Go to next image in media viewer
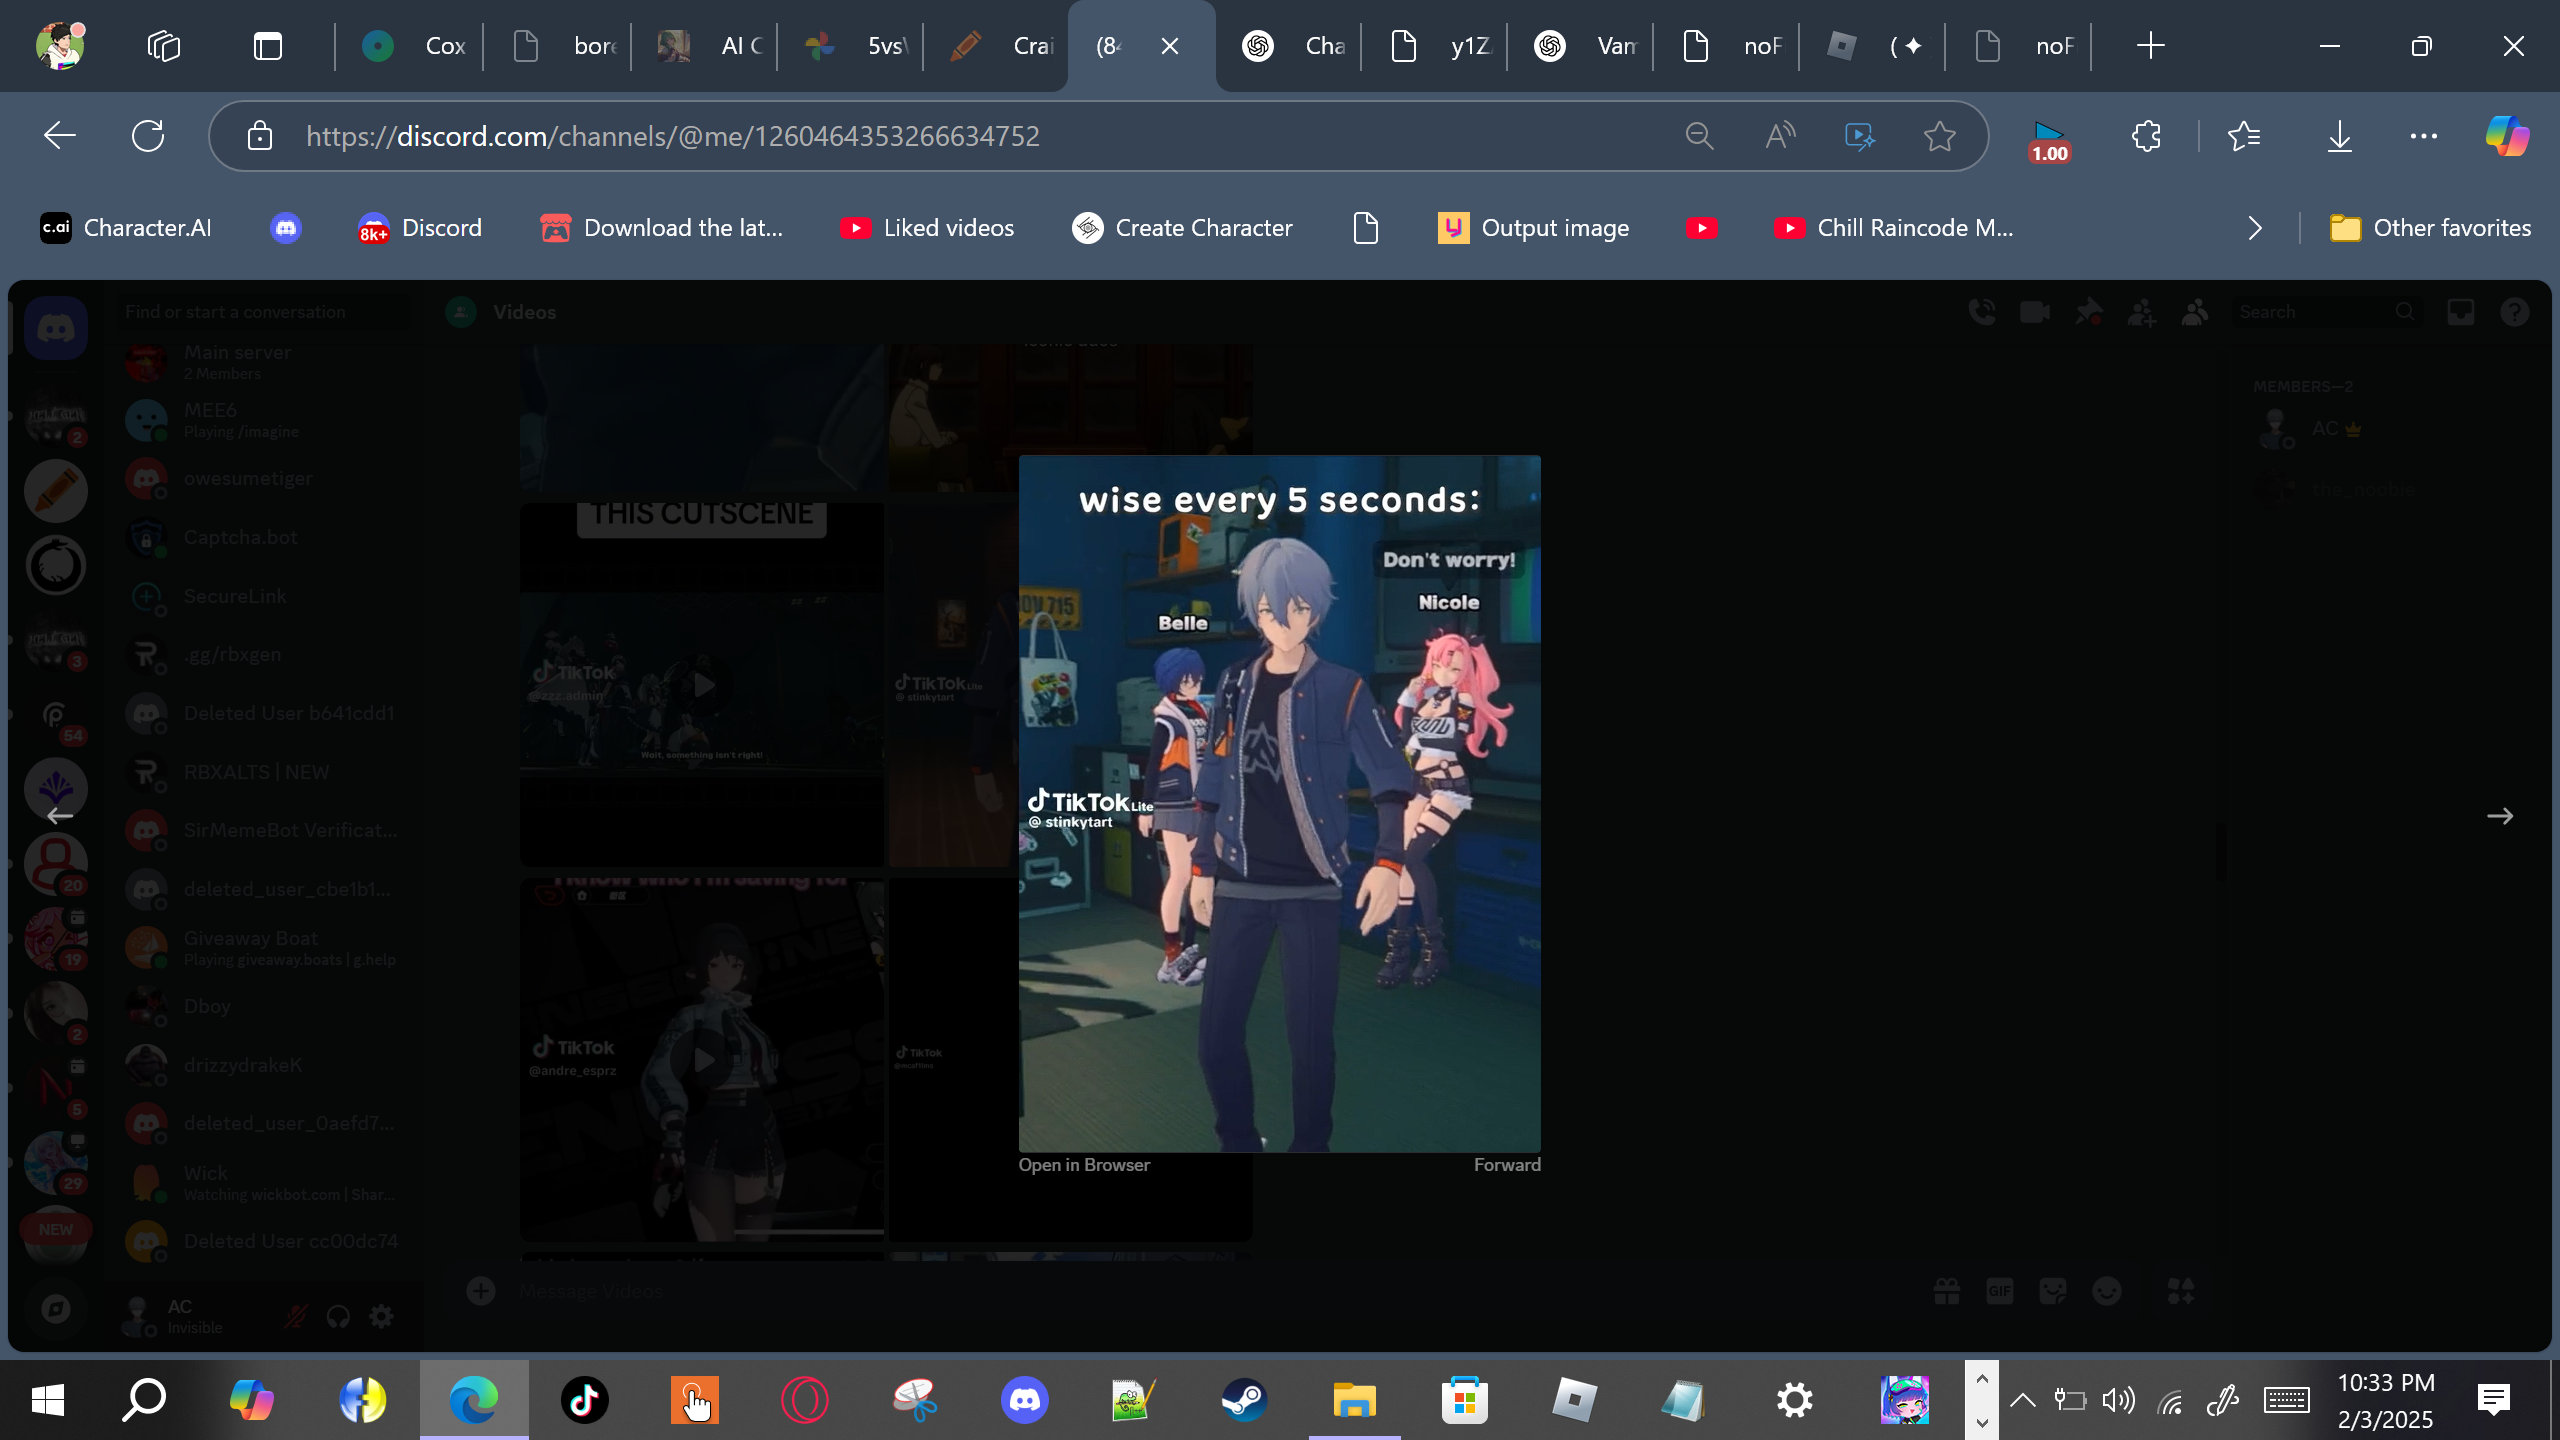Image resolution: width=2560 pixels, height=1440 pixels. click(2500, 816)
